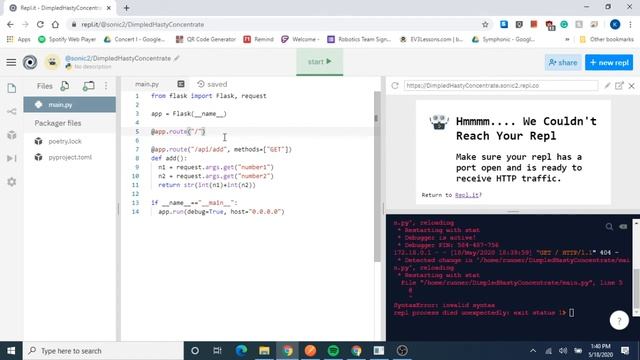The width and height of the screenshot is (640, 360).
Task: Follow the Repl.it return link
Action: [467, 195]
